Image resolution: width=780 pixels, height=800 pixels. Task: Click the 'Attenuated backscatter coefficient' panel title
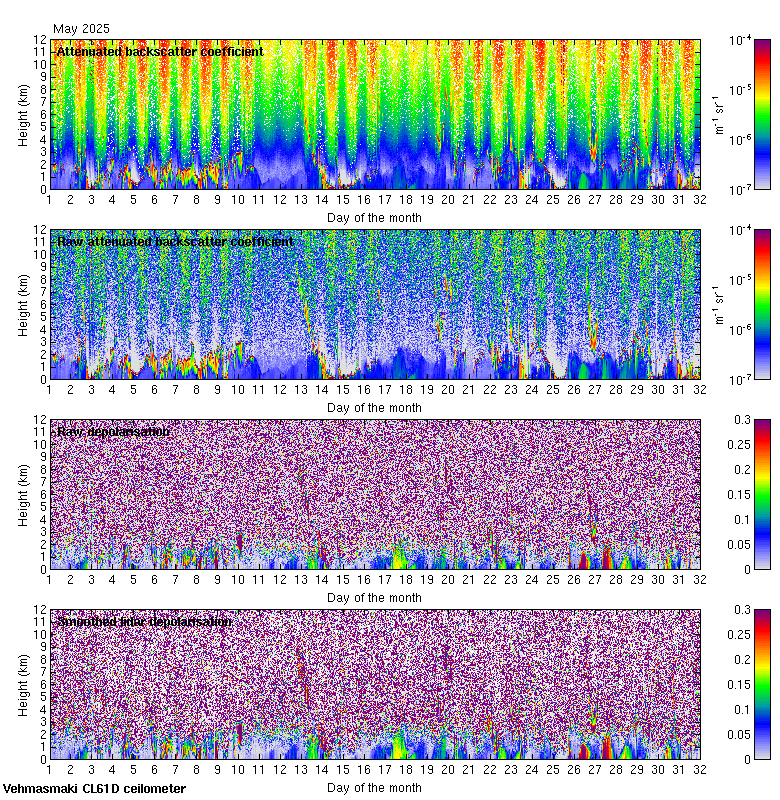(x=160, y=51)
